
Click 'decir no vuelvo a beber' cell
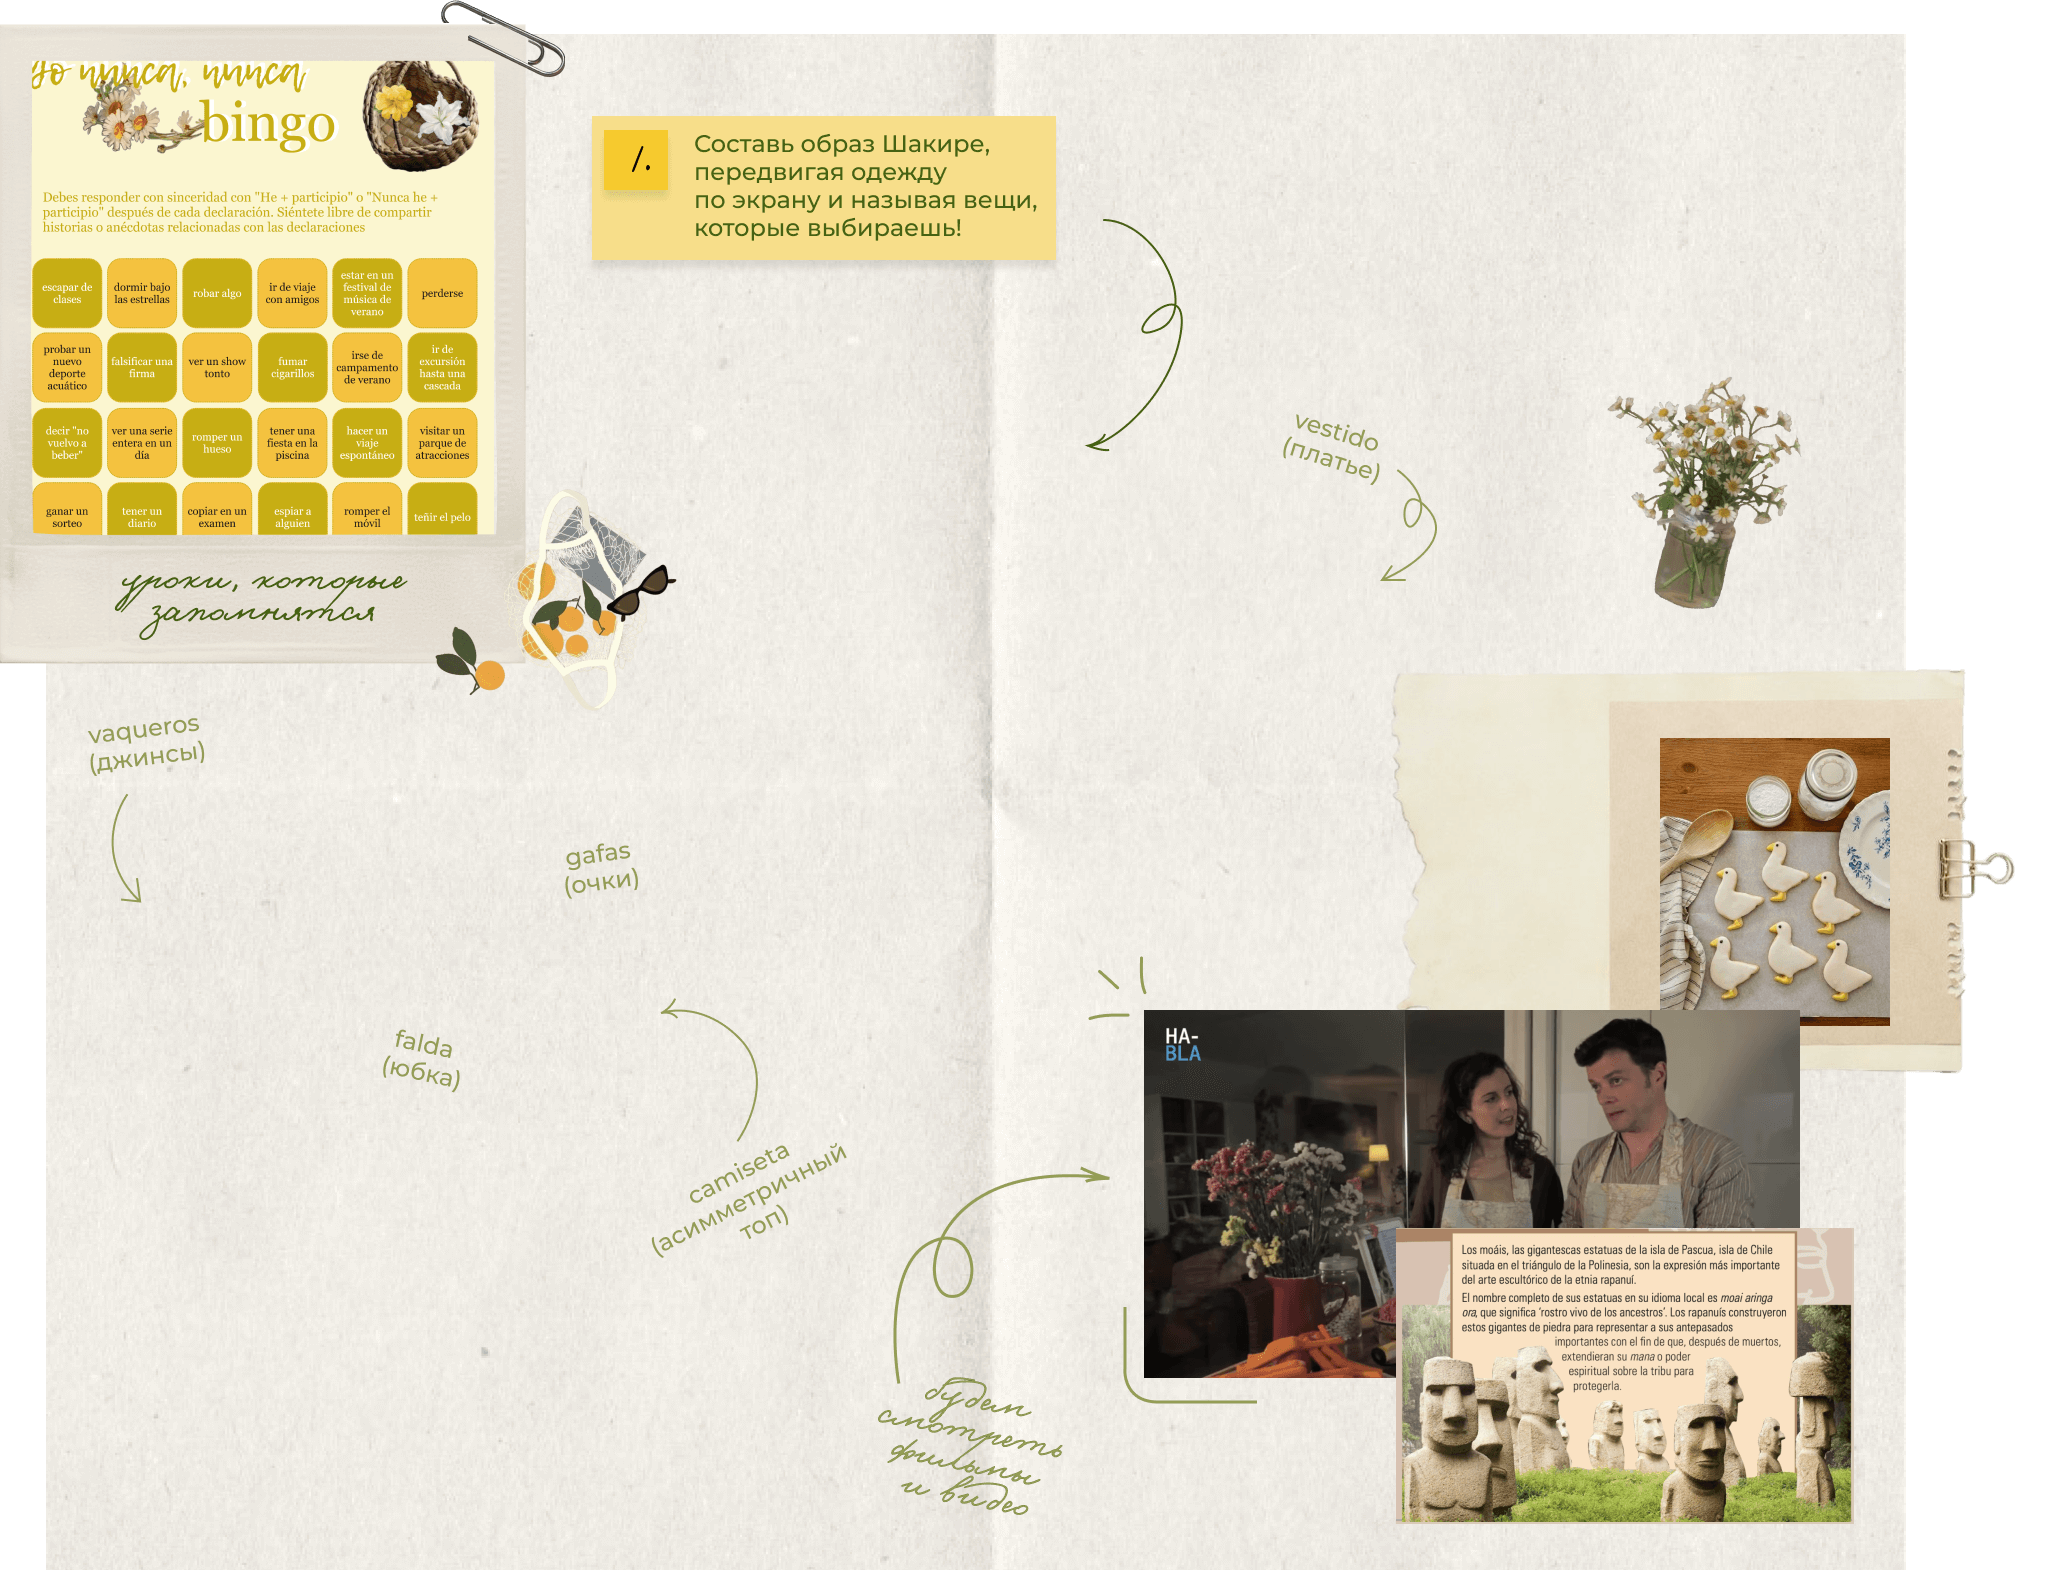(x=67, y=443)
